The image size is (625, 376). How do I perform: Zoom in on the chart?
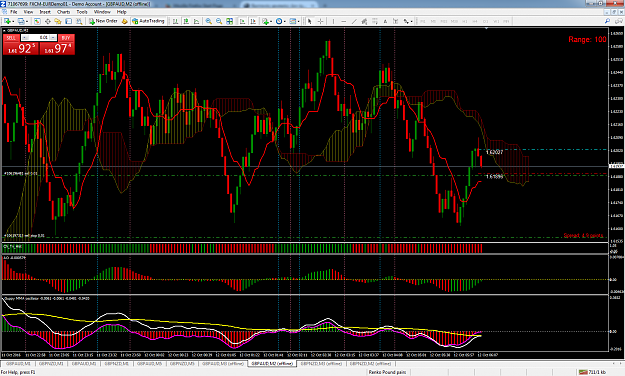208,21
